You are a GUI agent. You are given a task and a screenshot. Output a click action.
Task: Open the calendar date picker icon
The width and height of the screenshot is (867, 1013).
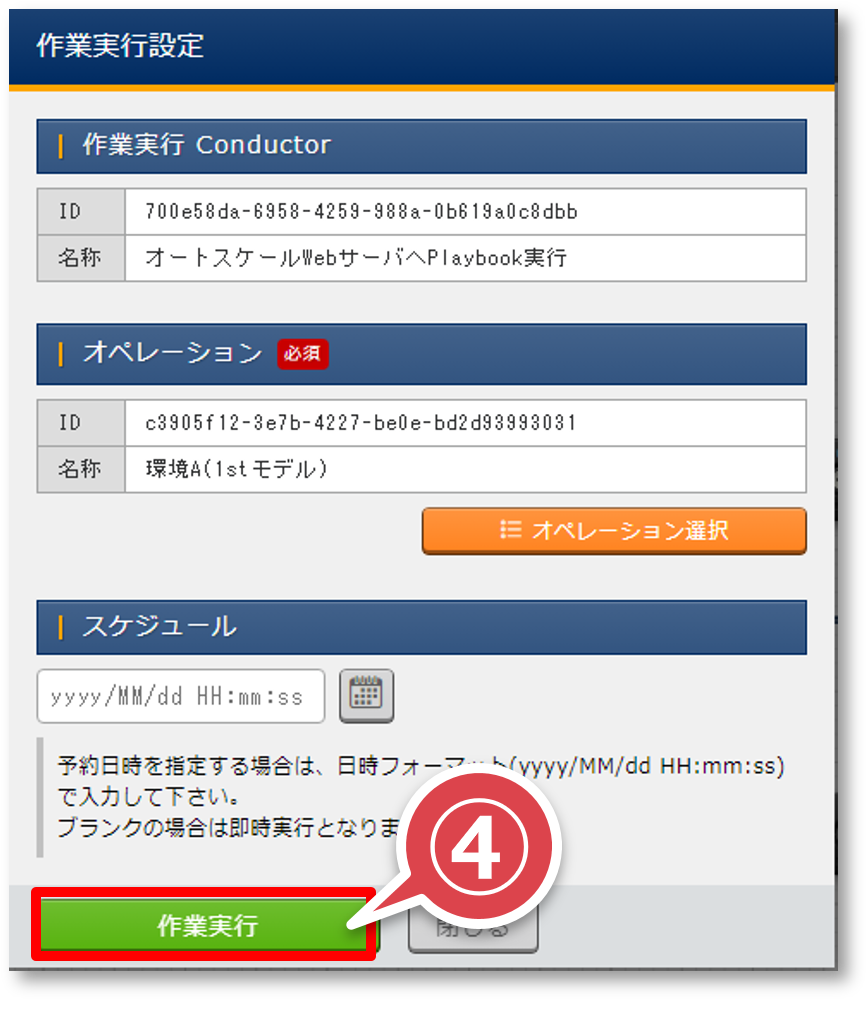point(366,696)
